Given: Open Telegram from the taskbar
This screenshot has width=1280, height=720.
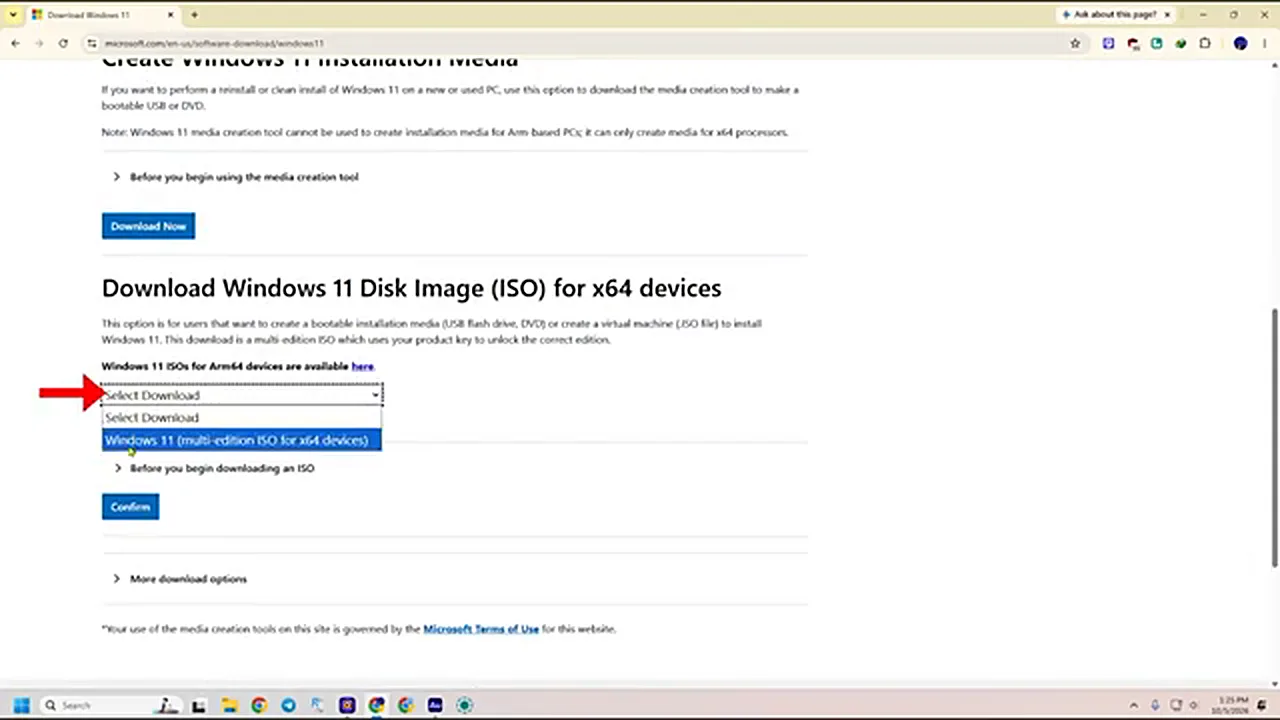Looking at the screenshot, I should (x=288, y=705).
